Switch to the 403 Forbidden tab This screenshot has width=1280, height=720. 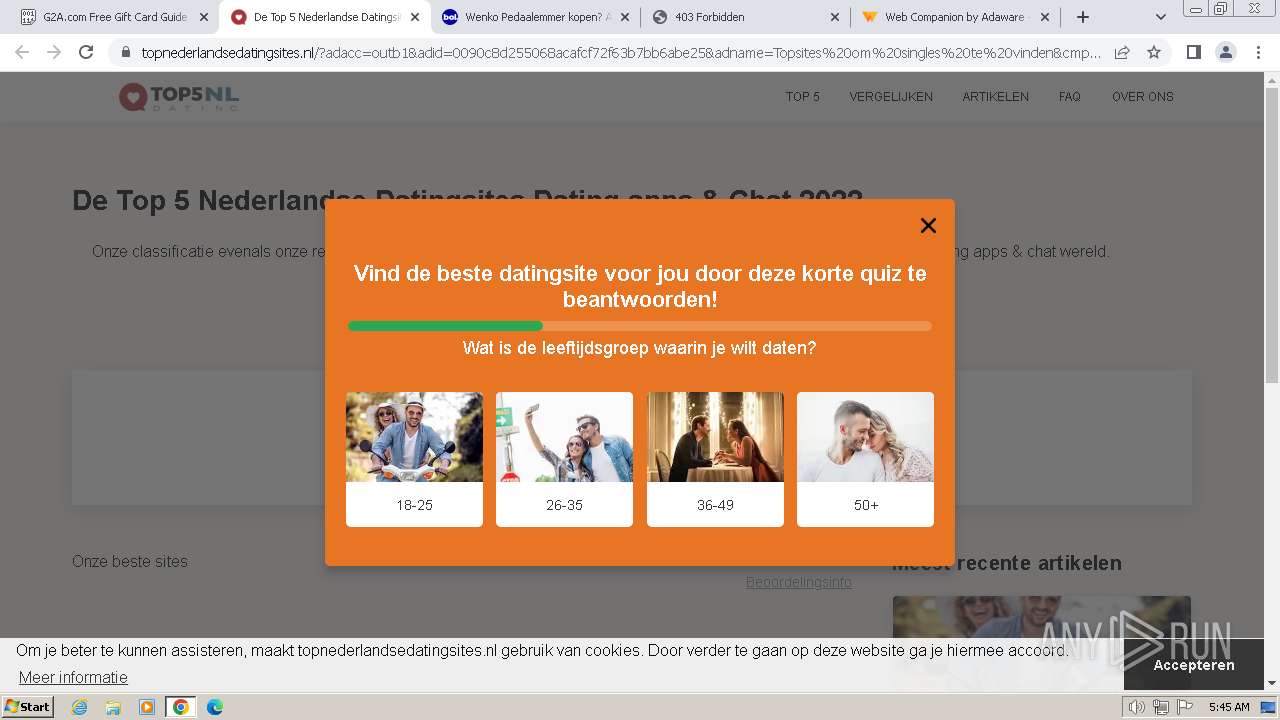click(745, 17)
